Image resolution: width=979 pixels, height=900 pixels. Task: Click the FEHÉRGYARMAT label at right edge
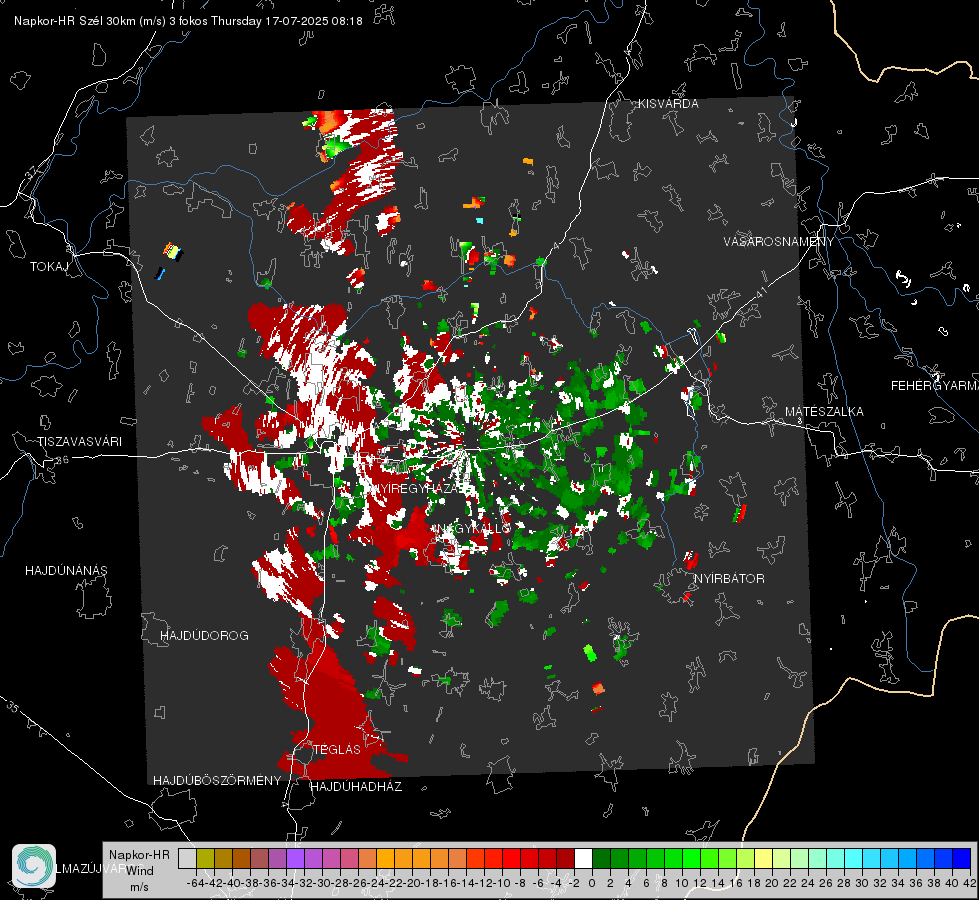coord(934,386)
